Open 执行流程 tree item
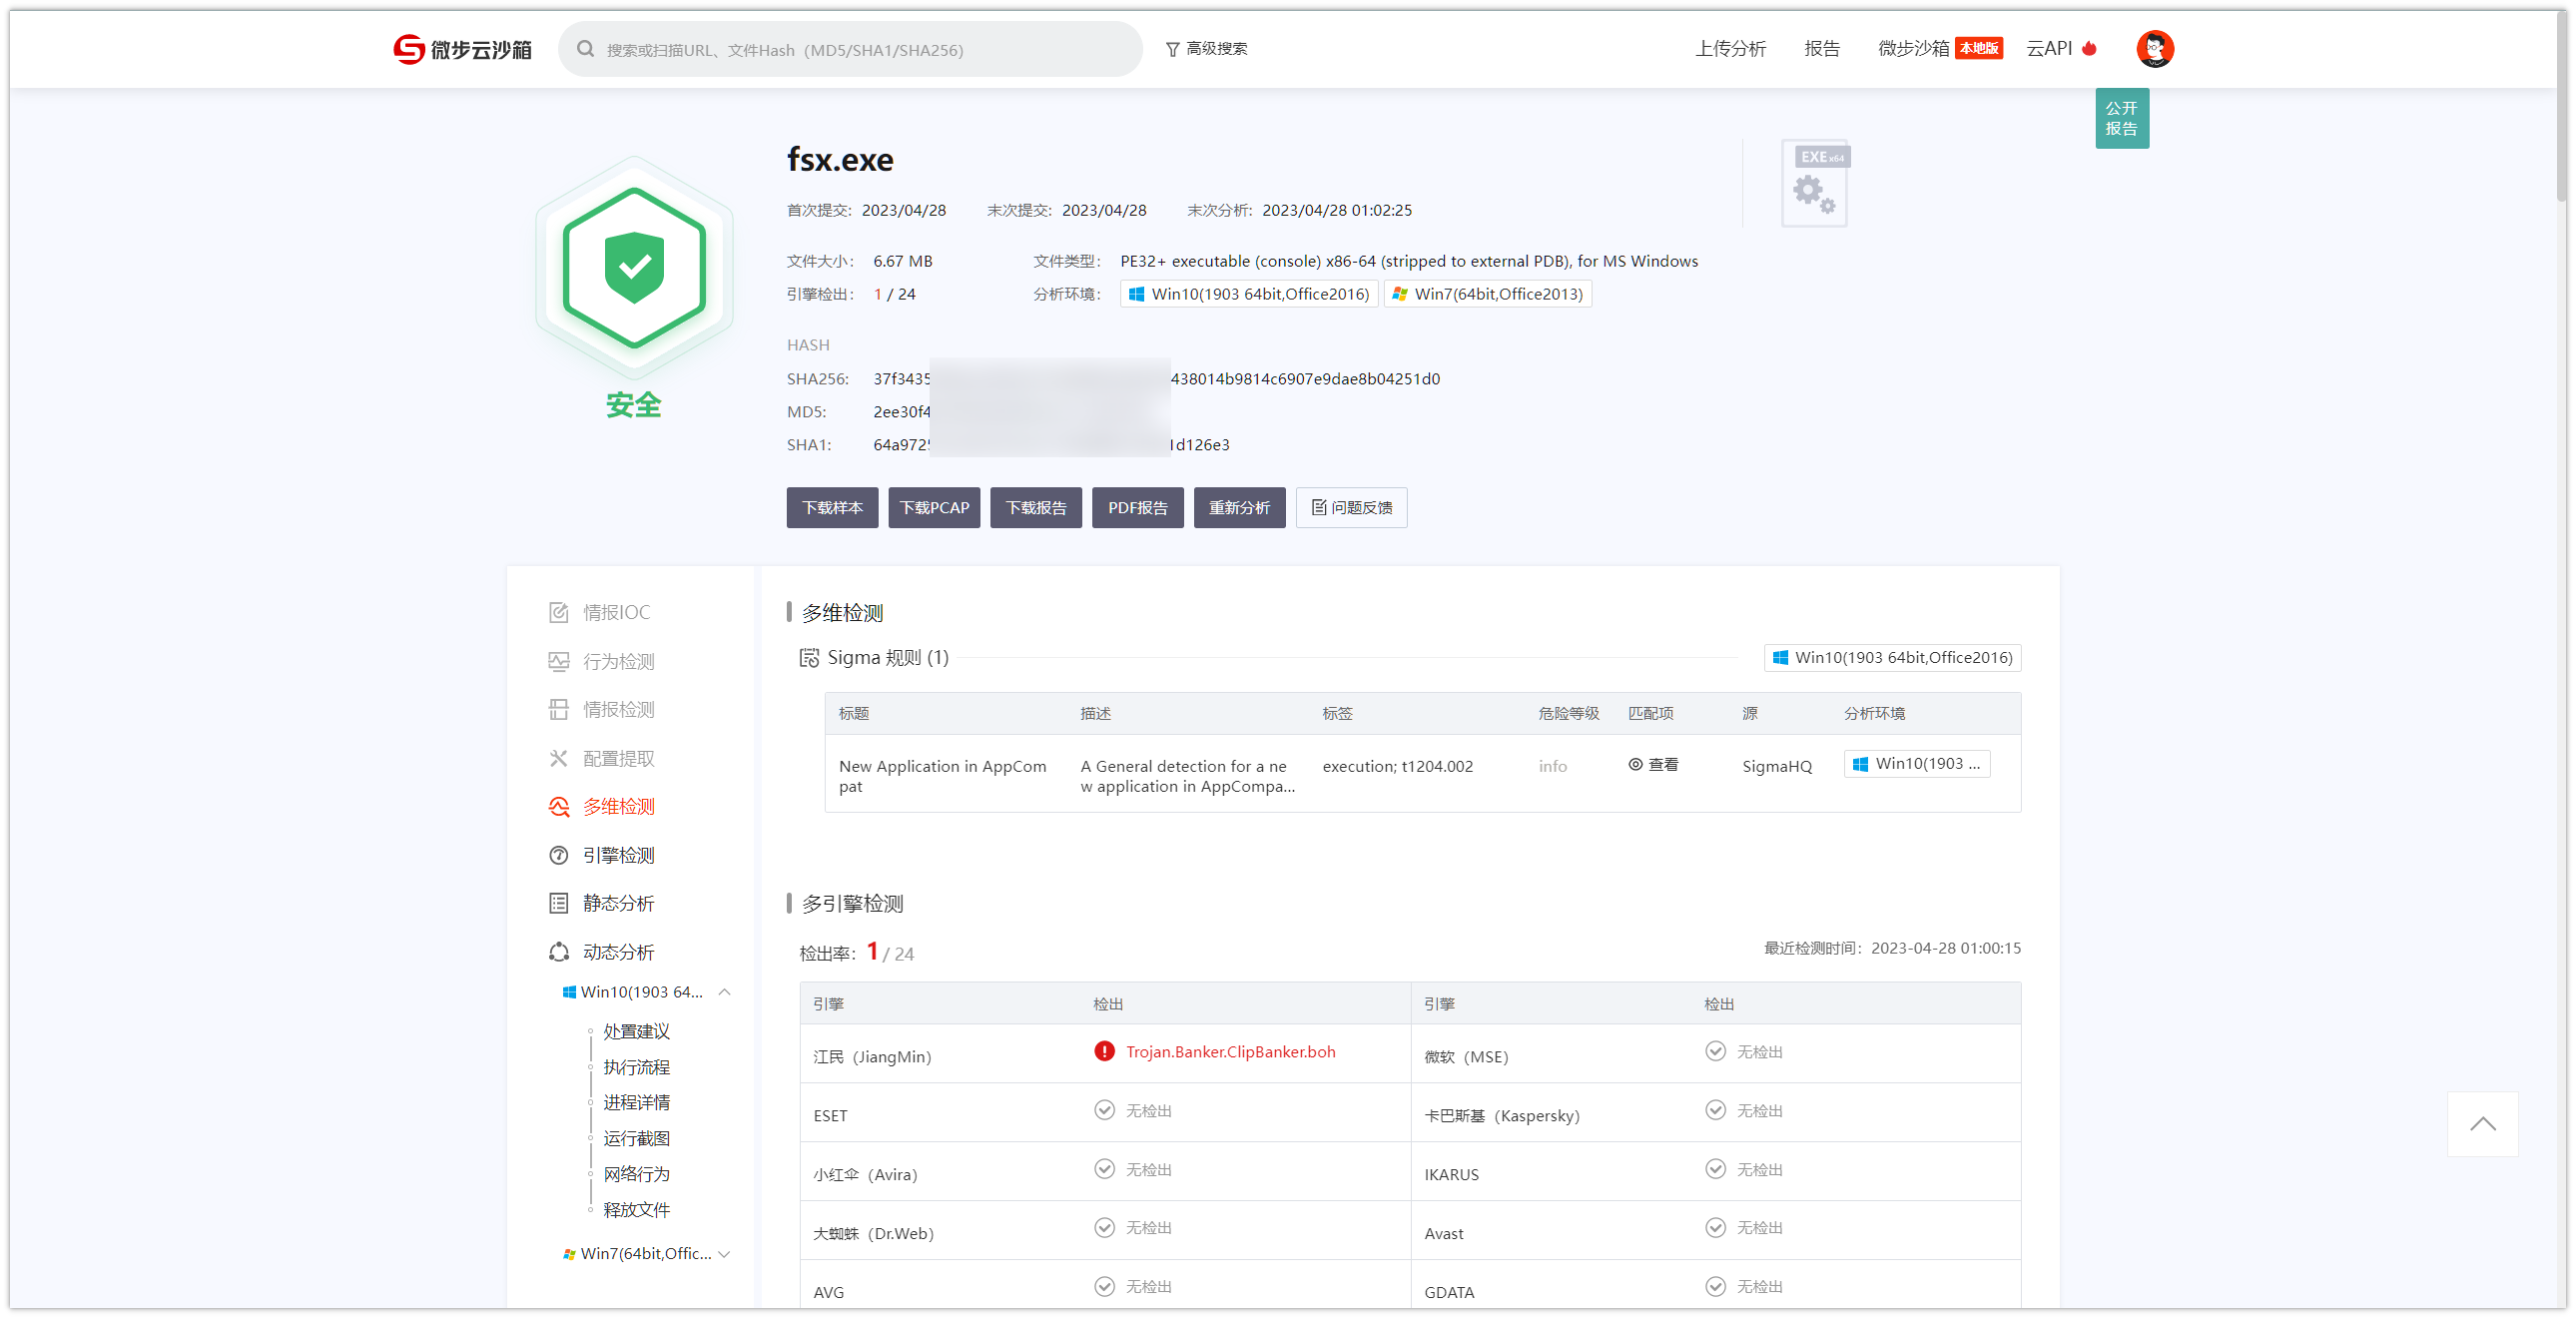The width and height of the screenshot is (2576, 1318). 636,1067
